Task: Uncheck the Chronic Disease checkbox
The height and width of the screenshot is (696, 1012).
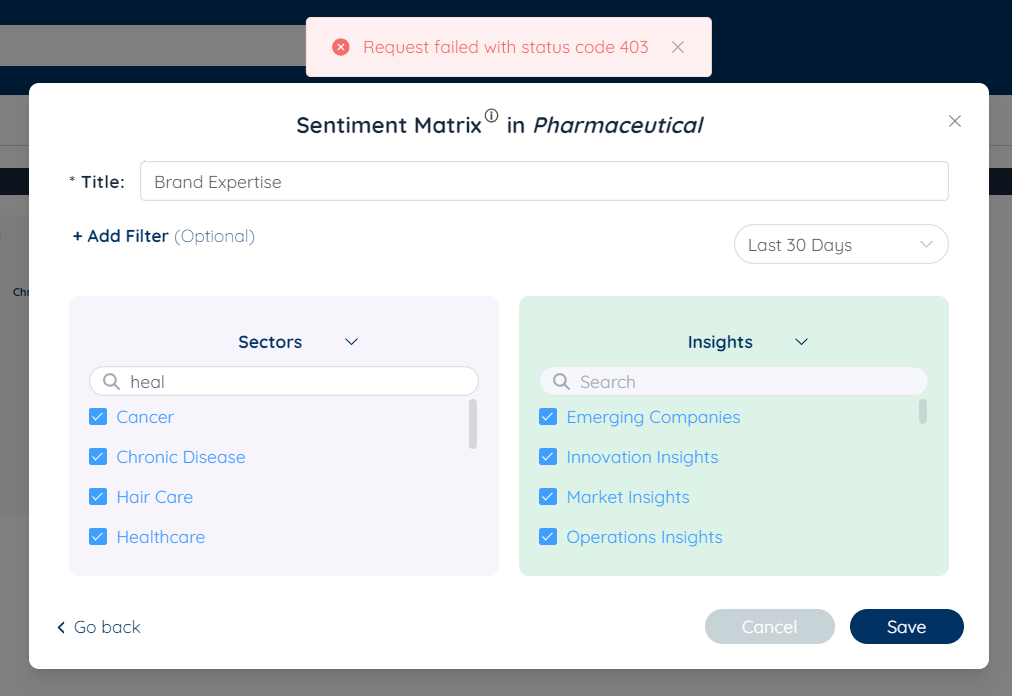Action: pos(98,457)
